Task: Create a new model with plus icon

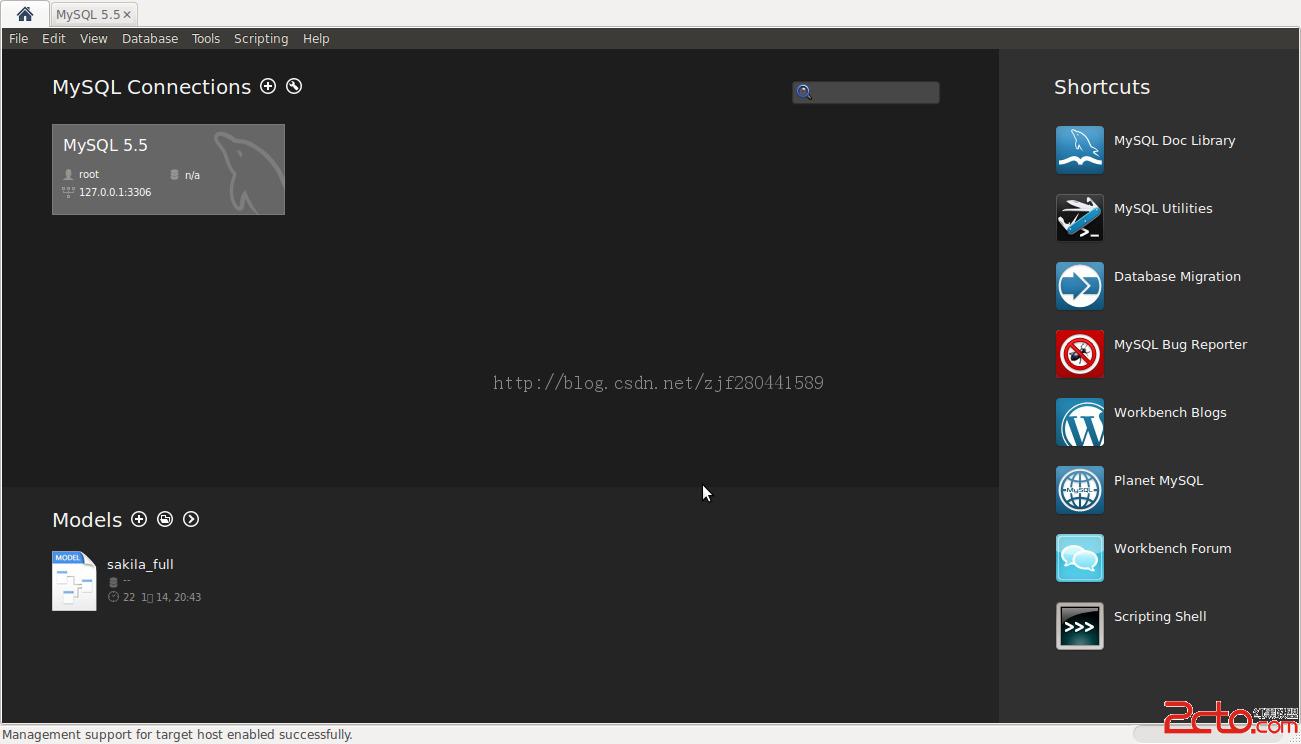Action: [x=139, y=519]
